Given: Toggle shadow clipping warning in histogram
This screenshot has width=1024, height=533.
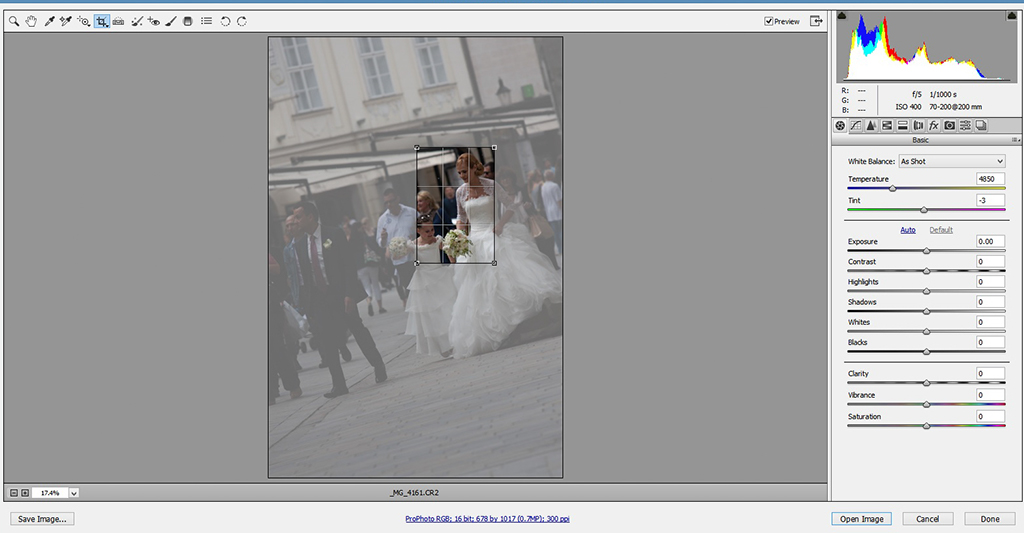Looking at the screenshot, I should pyautogui.click(x=842, y=16).
